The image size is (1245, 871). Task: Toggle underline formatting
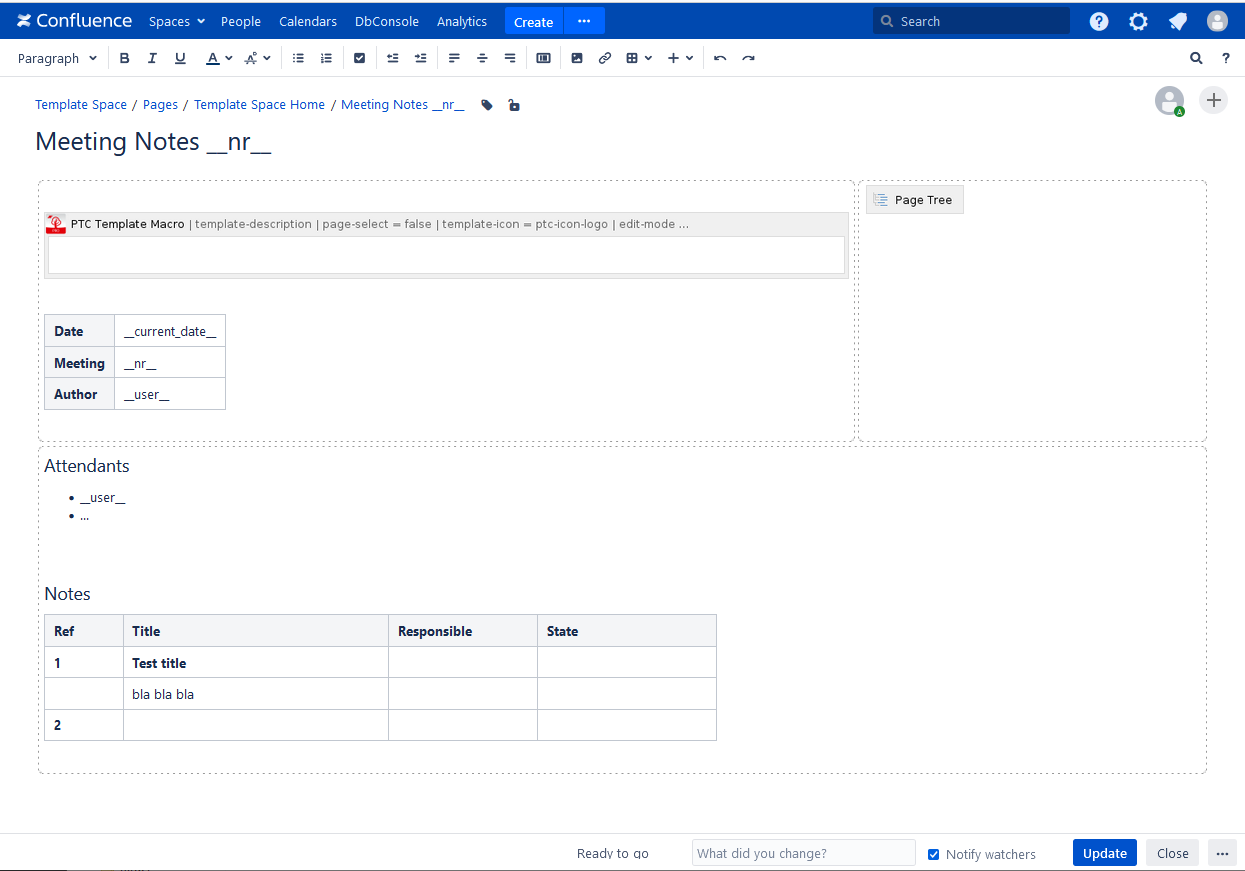coord(180,58)
